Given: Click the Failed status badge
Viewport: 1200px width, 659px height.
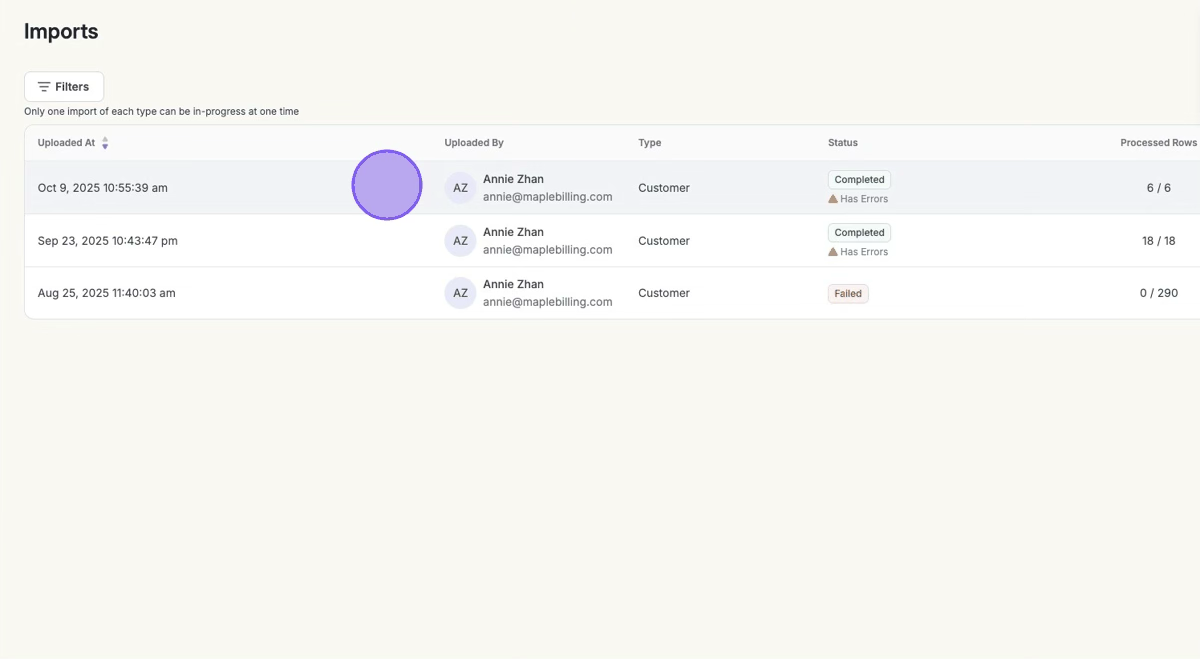Looking at the screenshot, I should (x=848, y=294).
